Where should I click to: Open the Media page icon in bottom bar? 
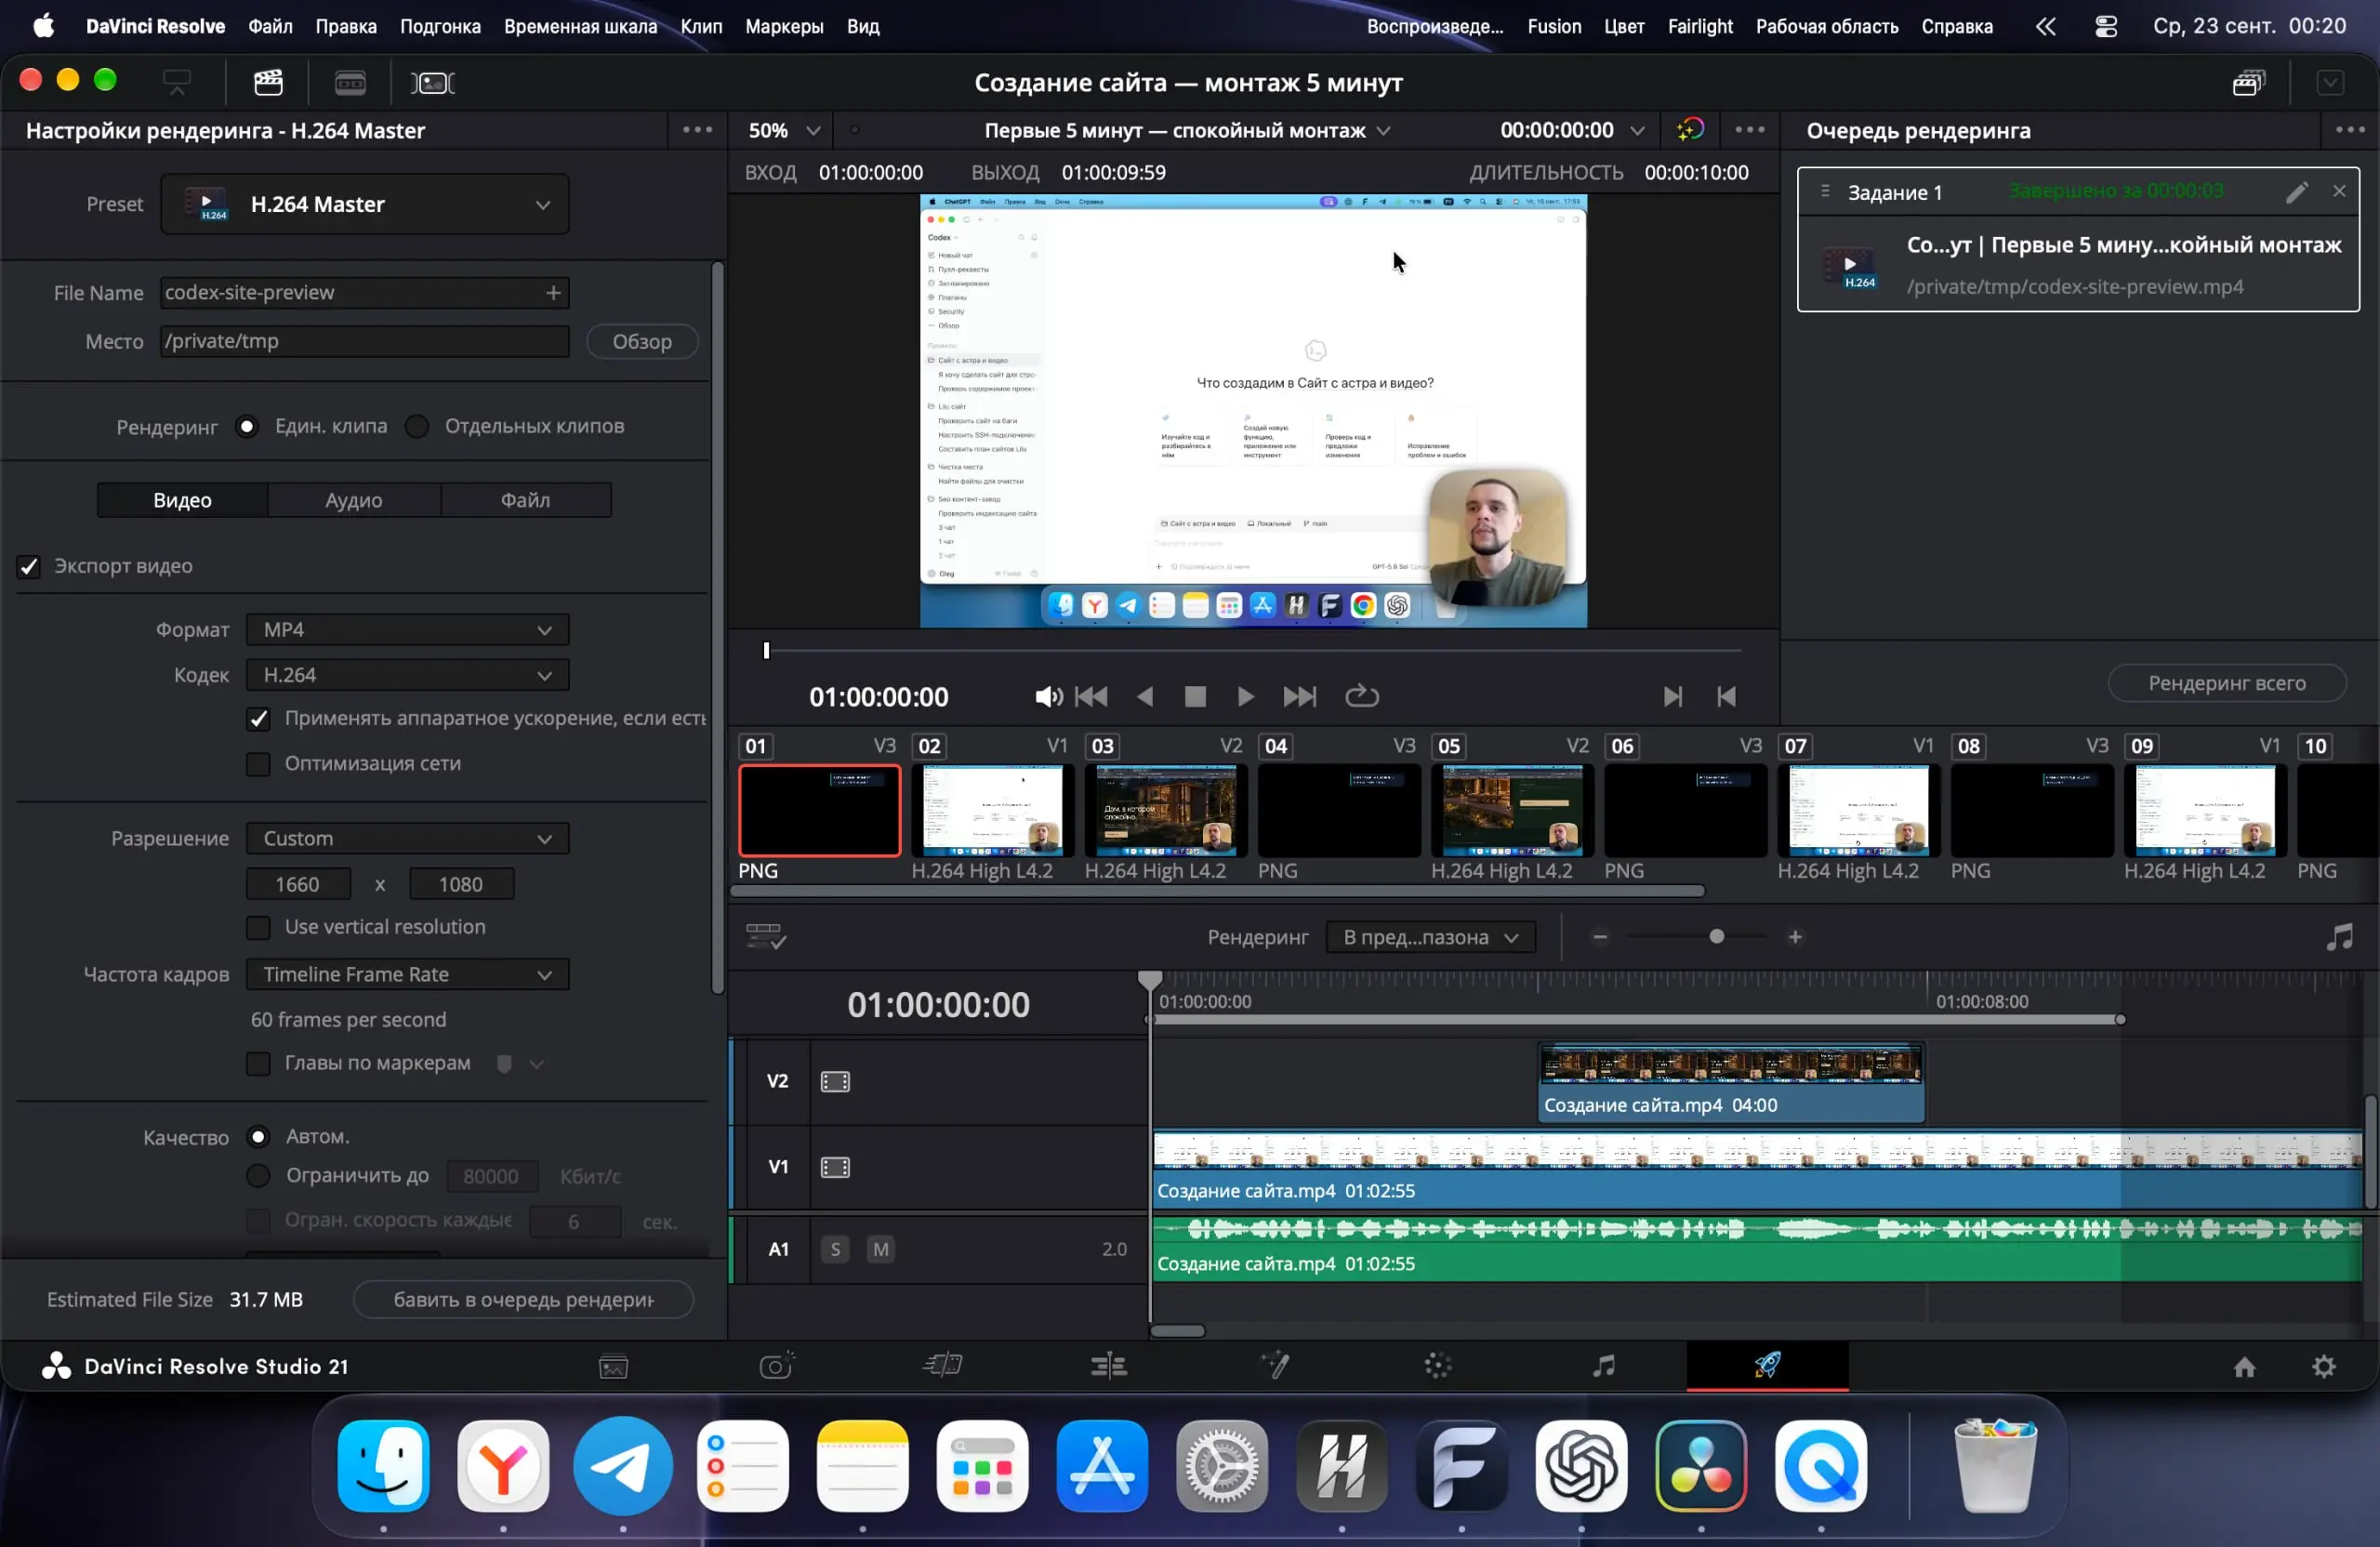click(x=613, y=1366)
